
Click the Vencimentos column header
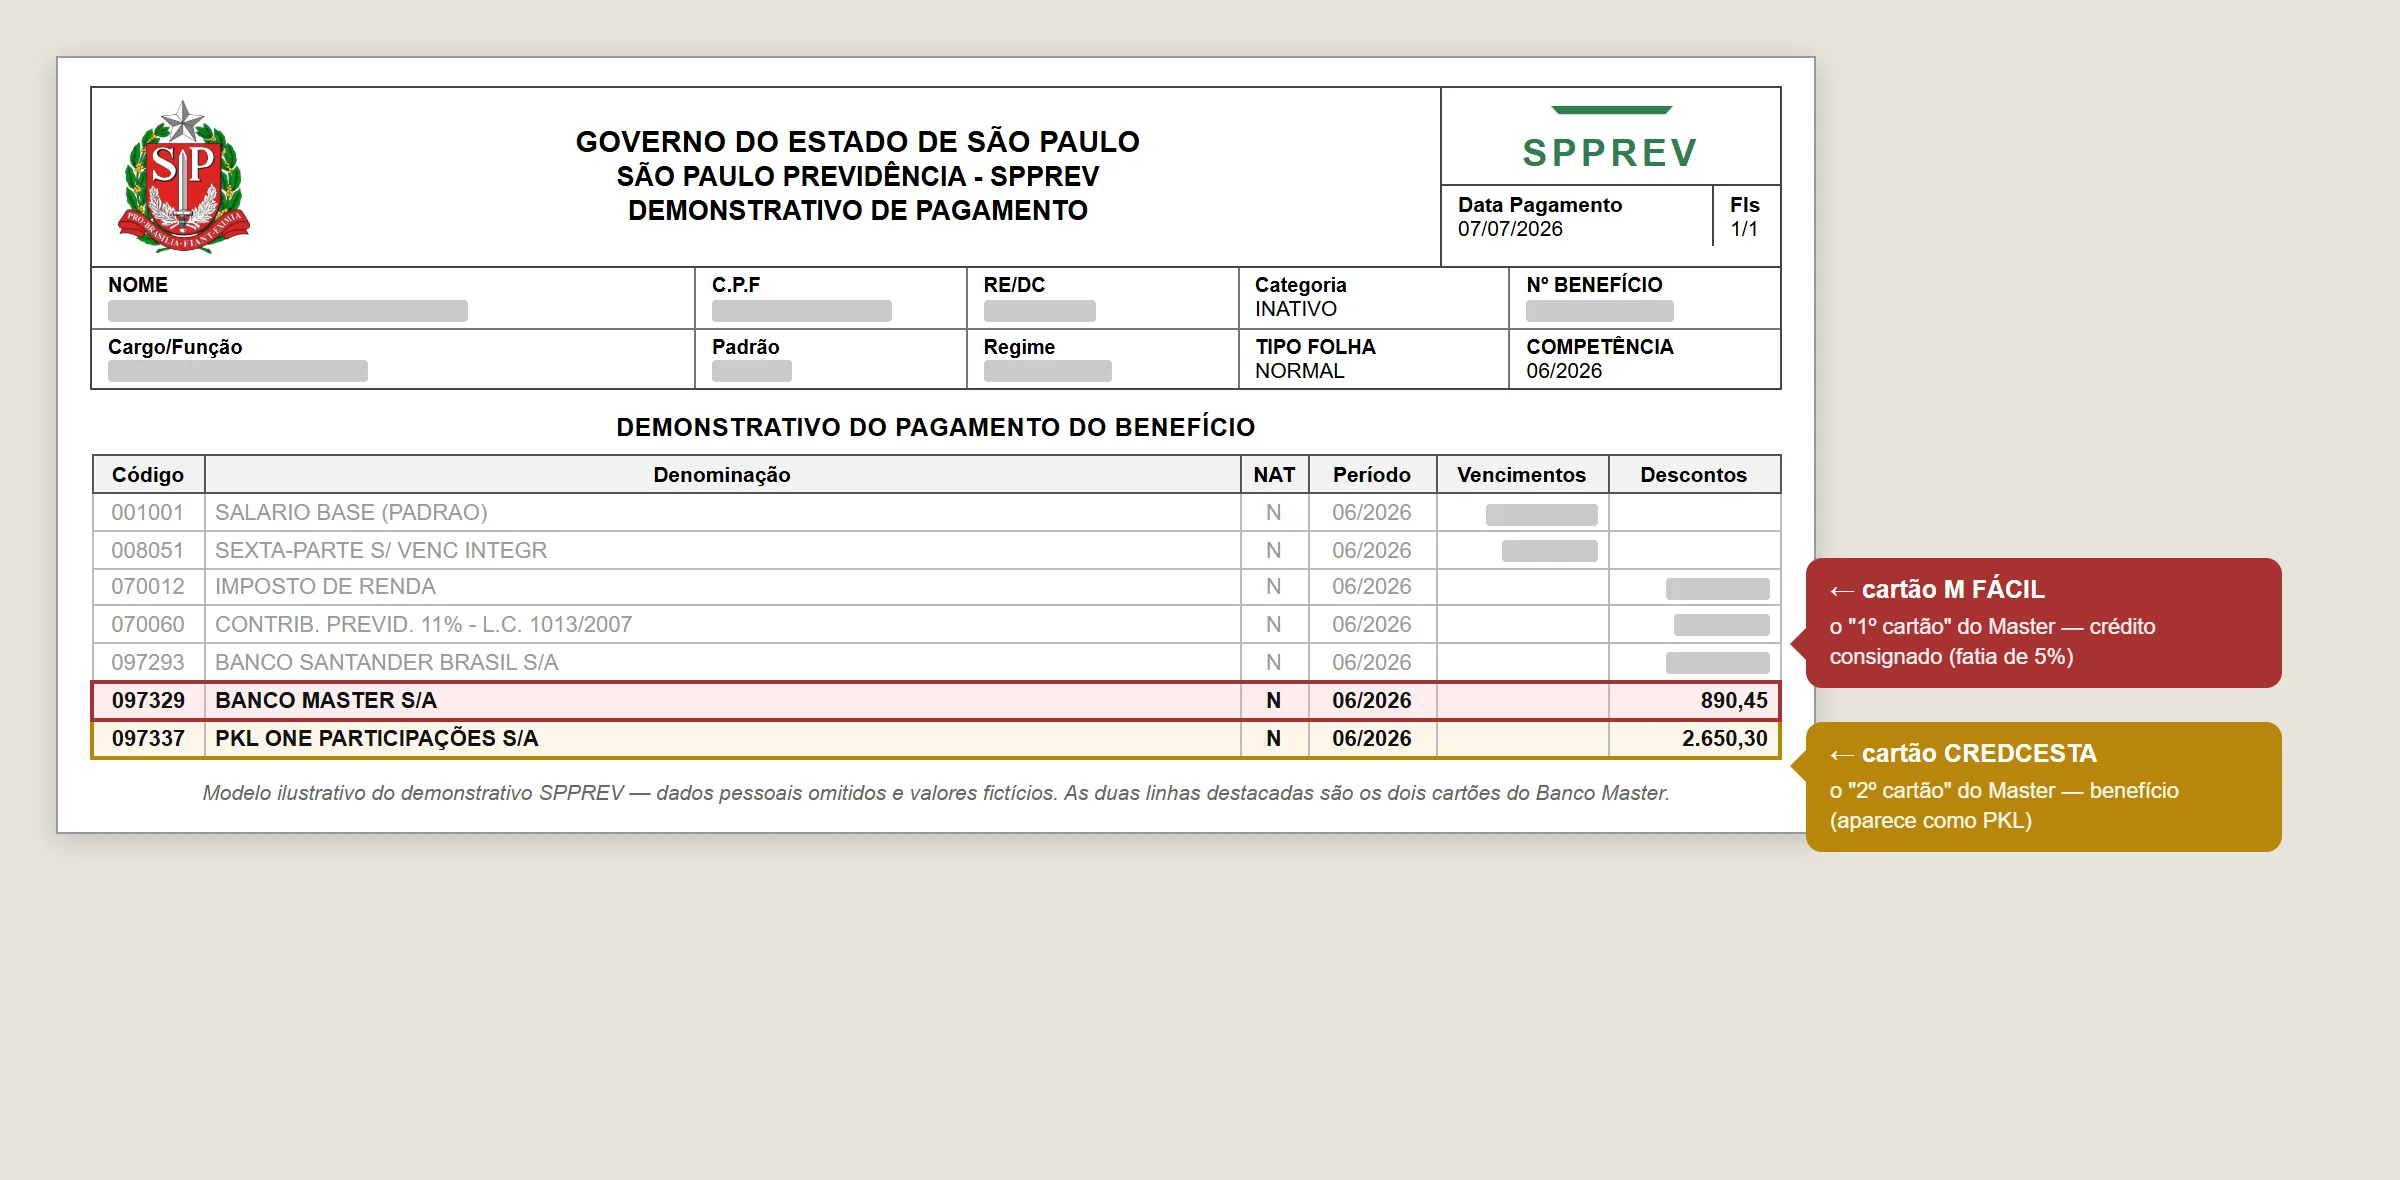[1521, 475]
